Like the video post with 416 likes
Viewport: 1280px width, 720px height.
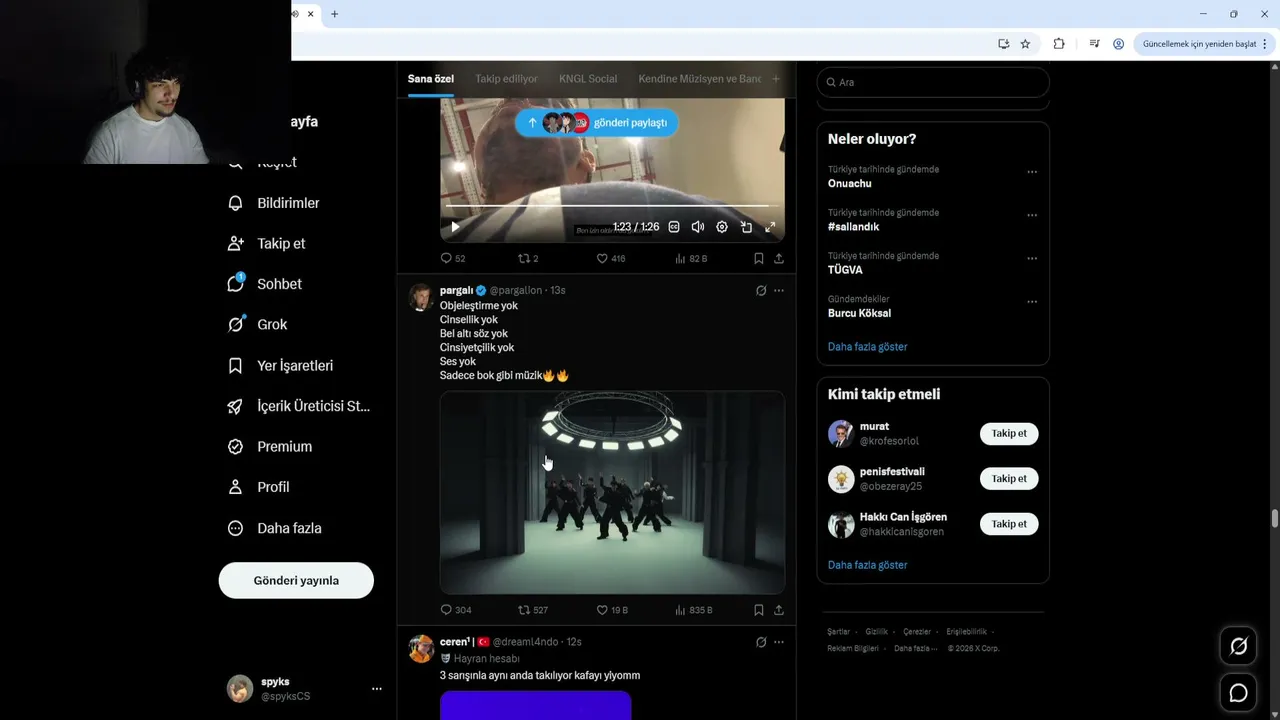tap(611, 258)
